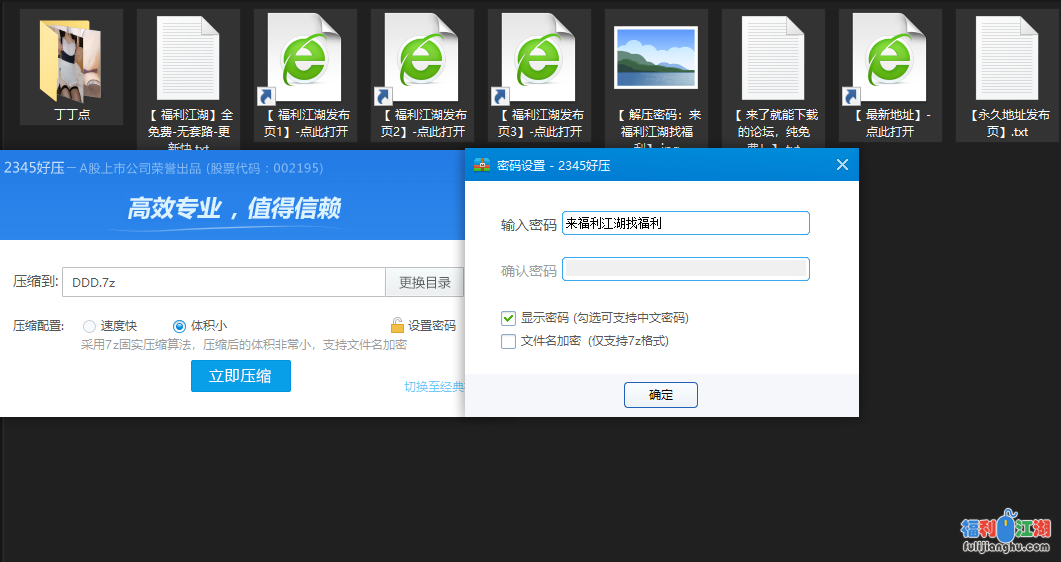The image size is (1061, 562).
Task: Confirm password with 确定 button
Action: coord(660,395)
